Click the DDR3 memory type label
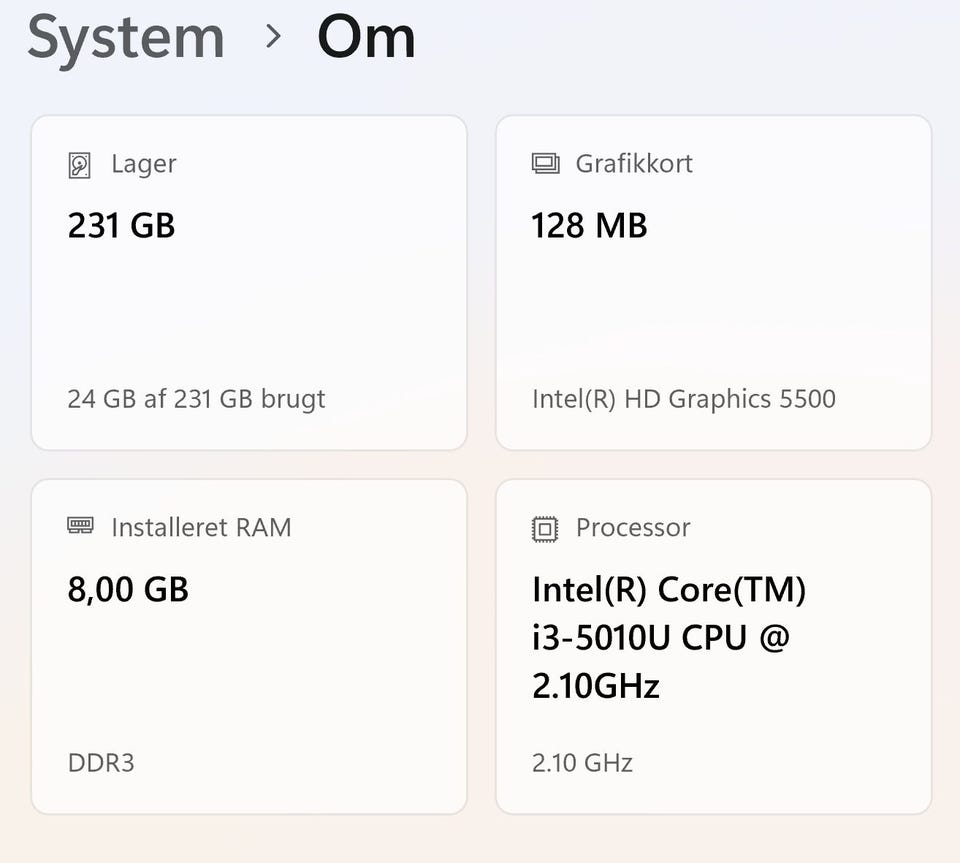Image resolution: width=960 pixels, height=863 pixels. point(101,763)
